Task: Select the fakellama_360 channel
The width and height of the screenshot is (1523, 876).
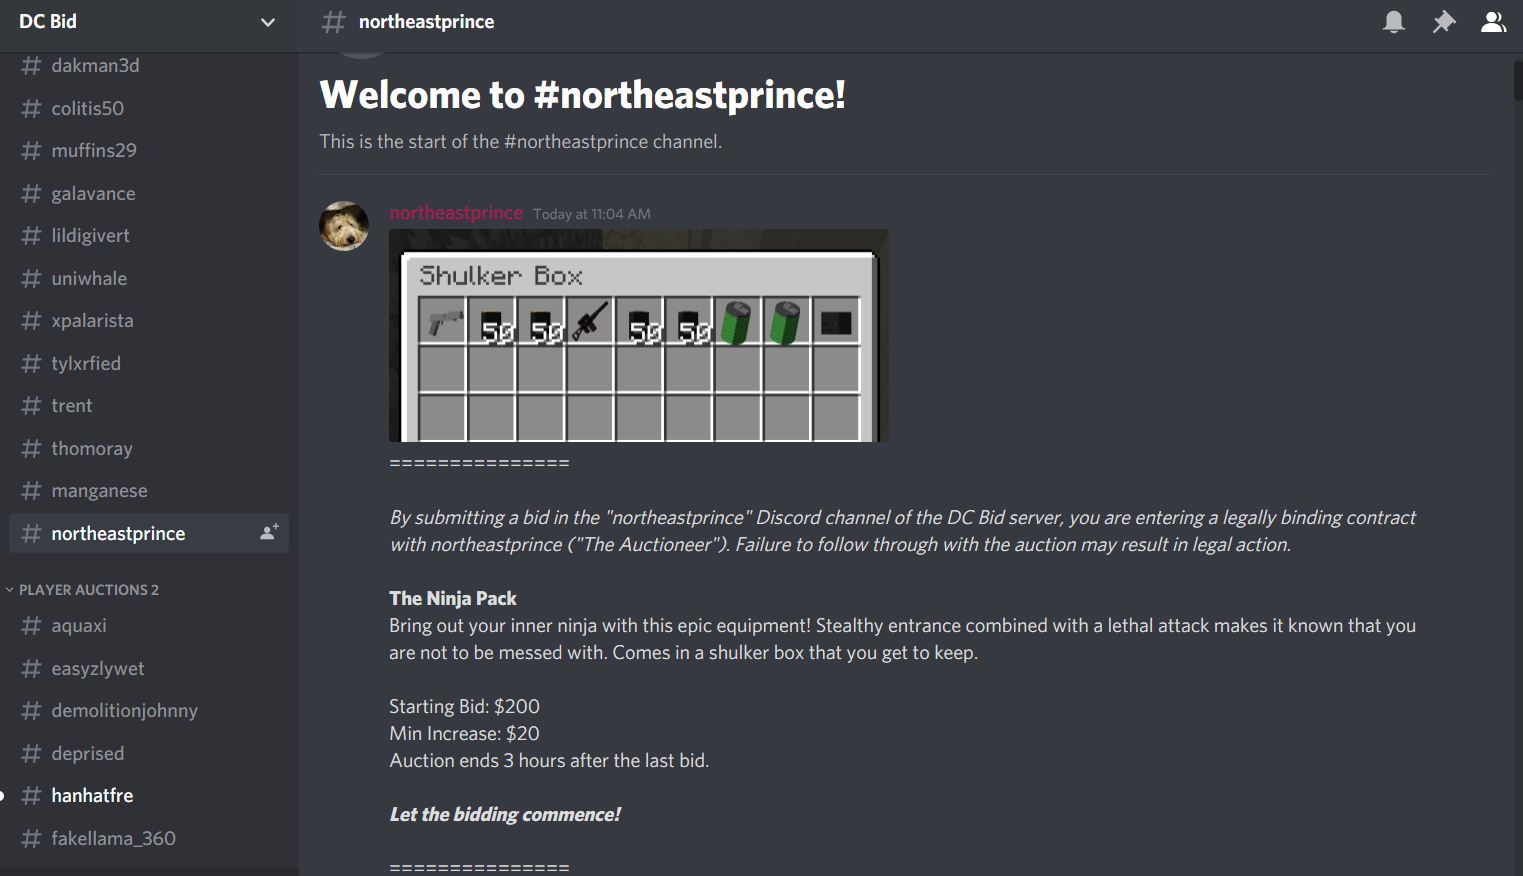Action: [x=149, y=838]
